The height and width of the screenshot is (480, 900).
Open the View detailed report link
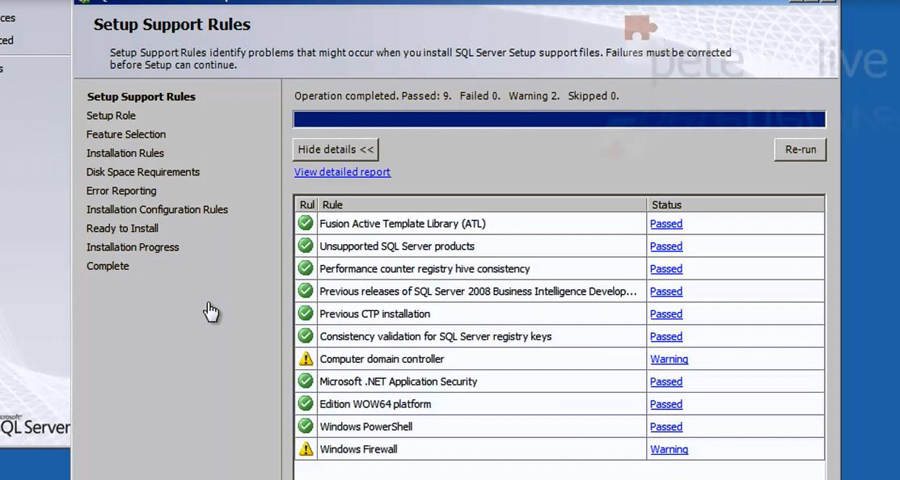pyautogui.click(x=342, y=172)
